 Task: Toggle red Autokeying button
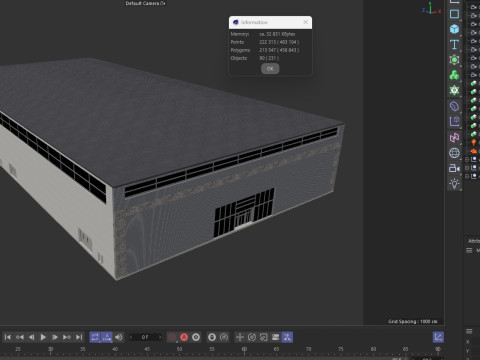(x=184, y=337)
